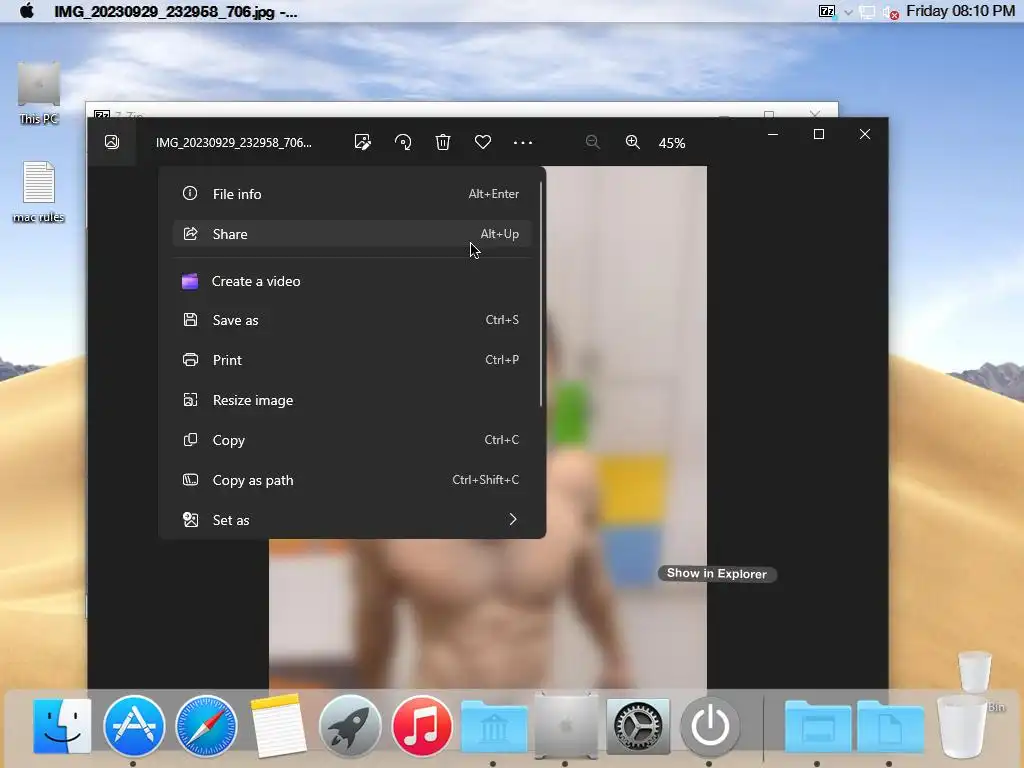Close the Photos window
Screen dimensions: 1024x768
865,134
